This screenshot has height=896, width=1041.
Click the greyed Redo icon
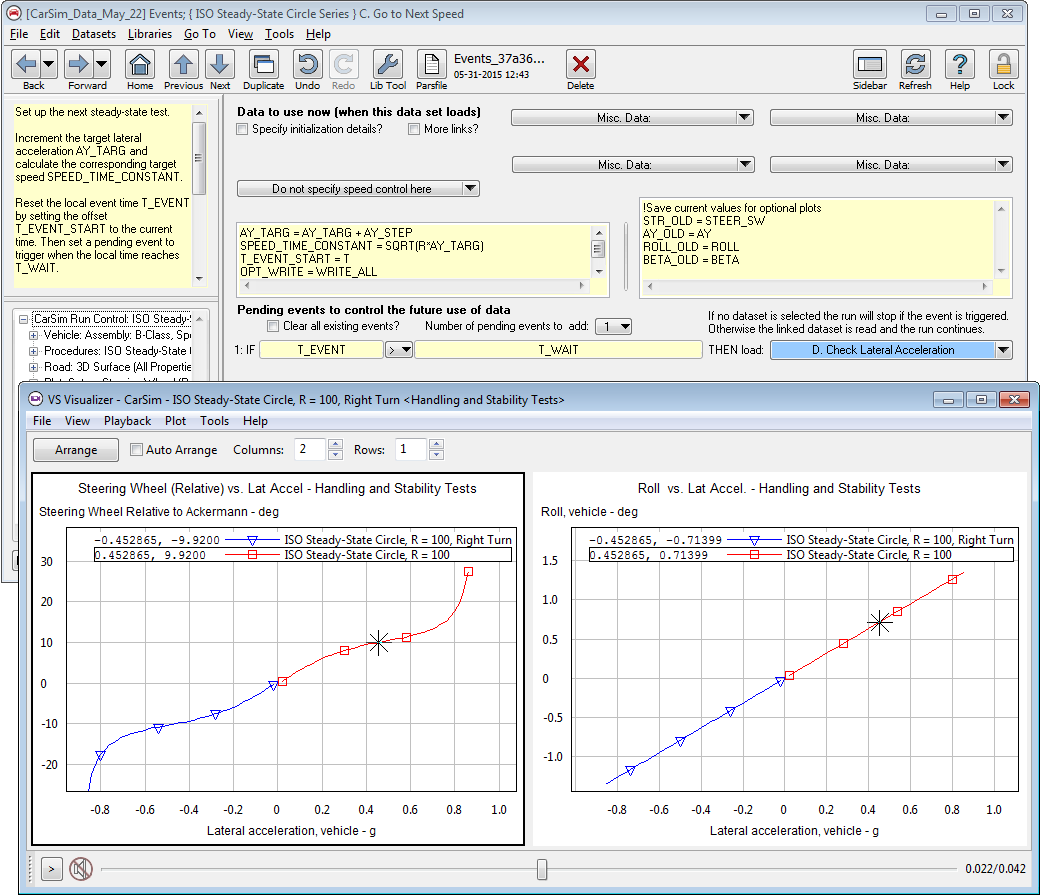[x=343, y=64]
